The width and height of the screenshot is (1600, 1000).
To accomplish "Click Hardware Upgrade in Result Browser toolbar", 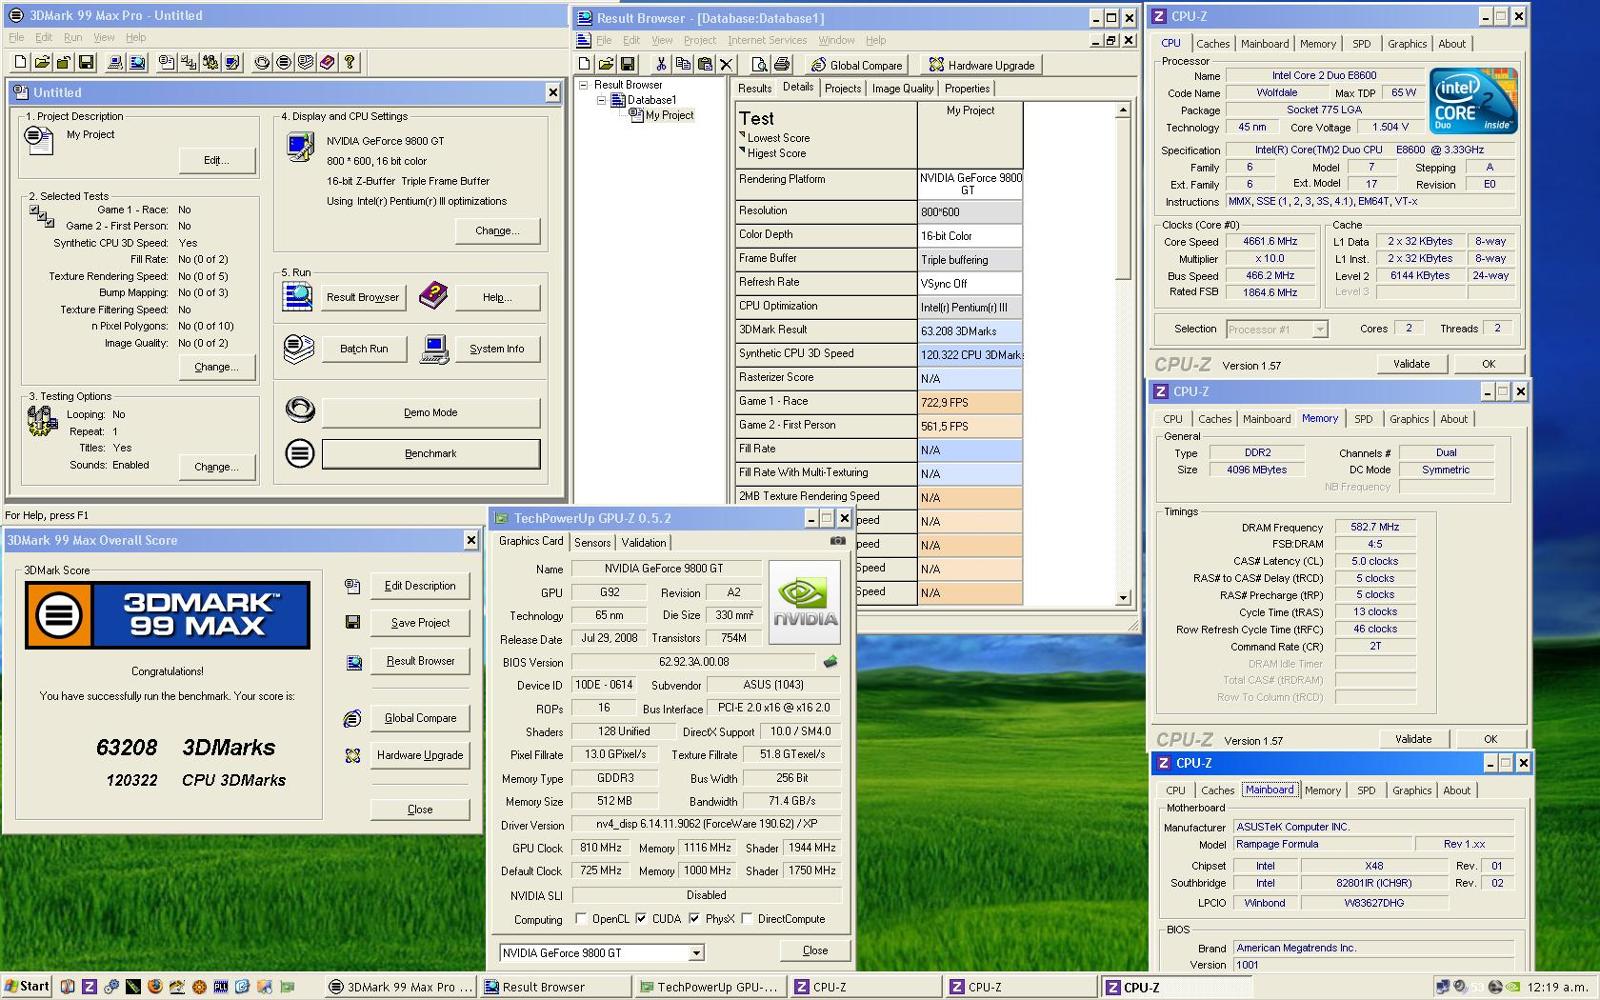I will (x=982, y=65).
